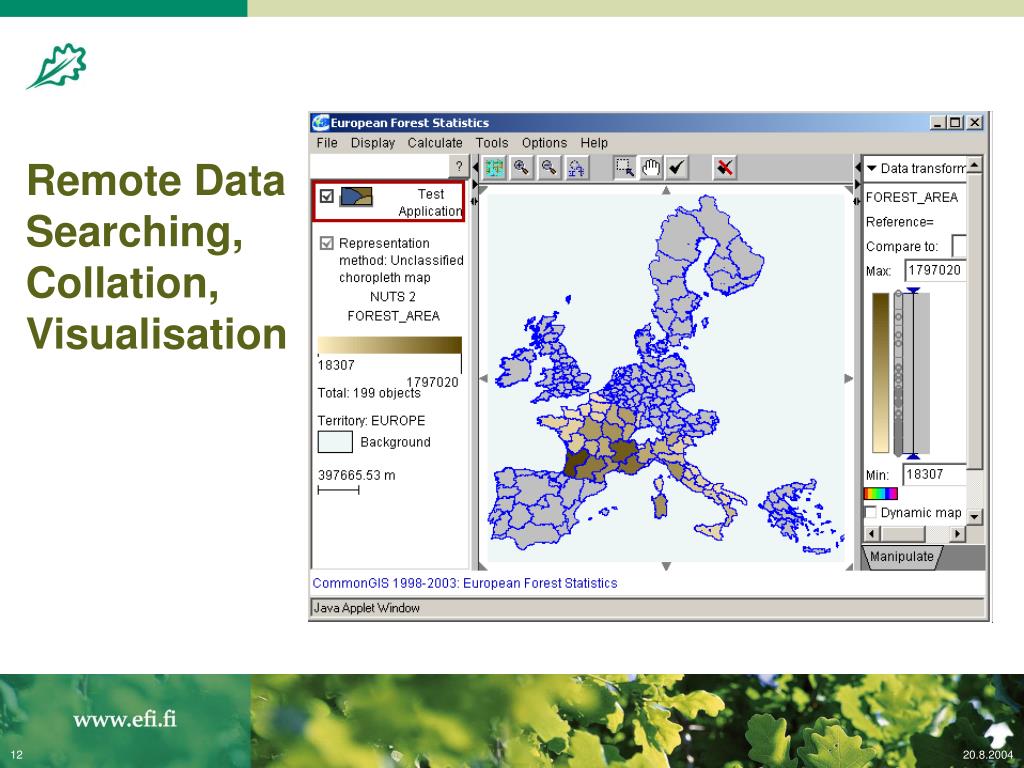Viewport: 1024px width, 768px height.
Task: Select the Manipulate tab
Action: (x=902, y=556)
